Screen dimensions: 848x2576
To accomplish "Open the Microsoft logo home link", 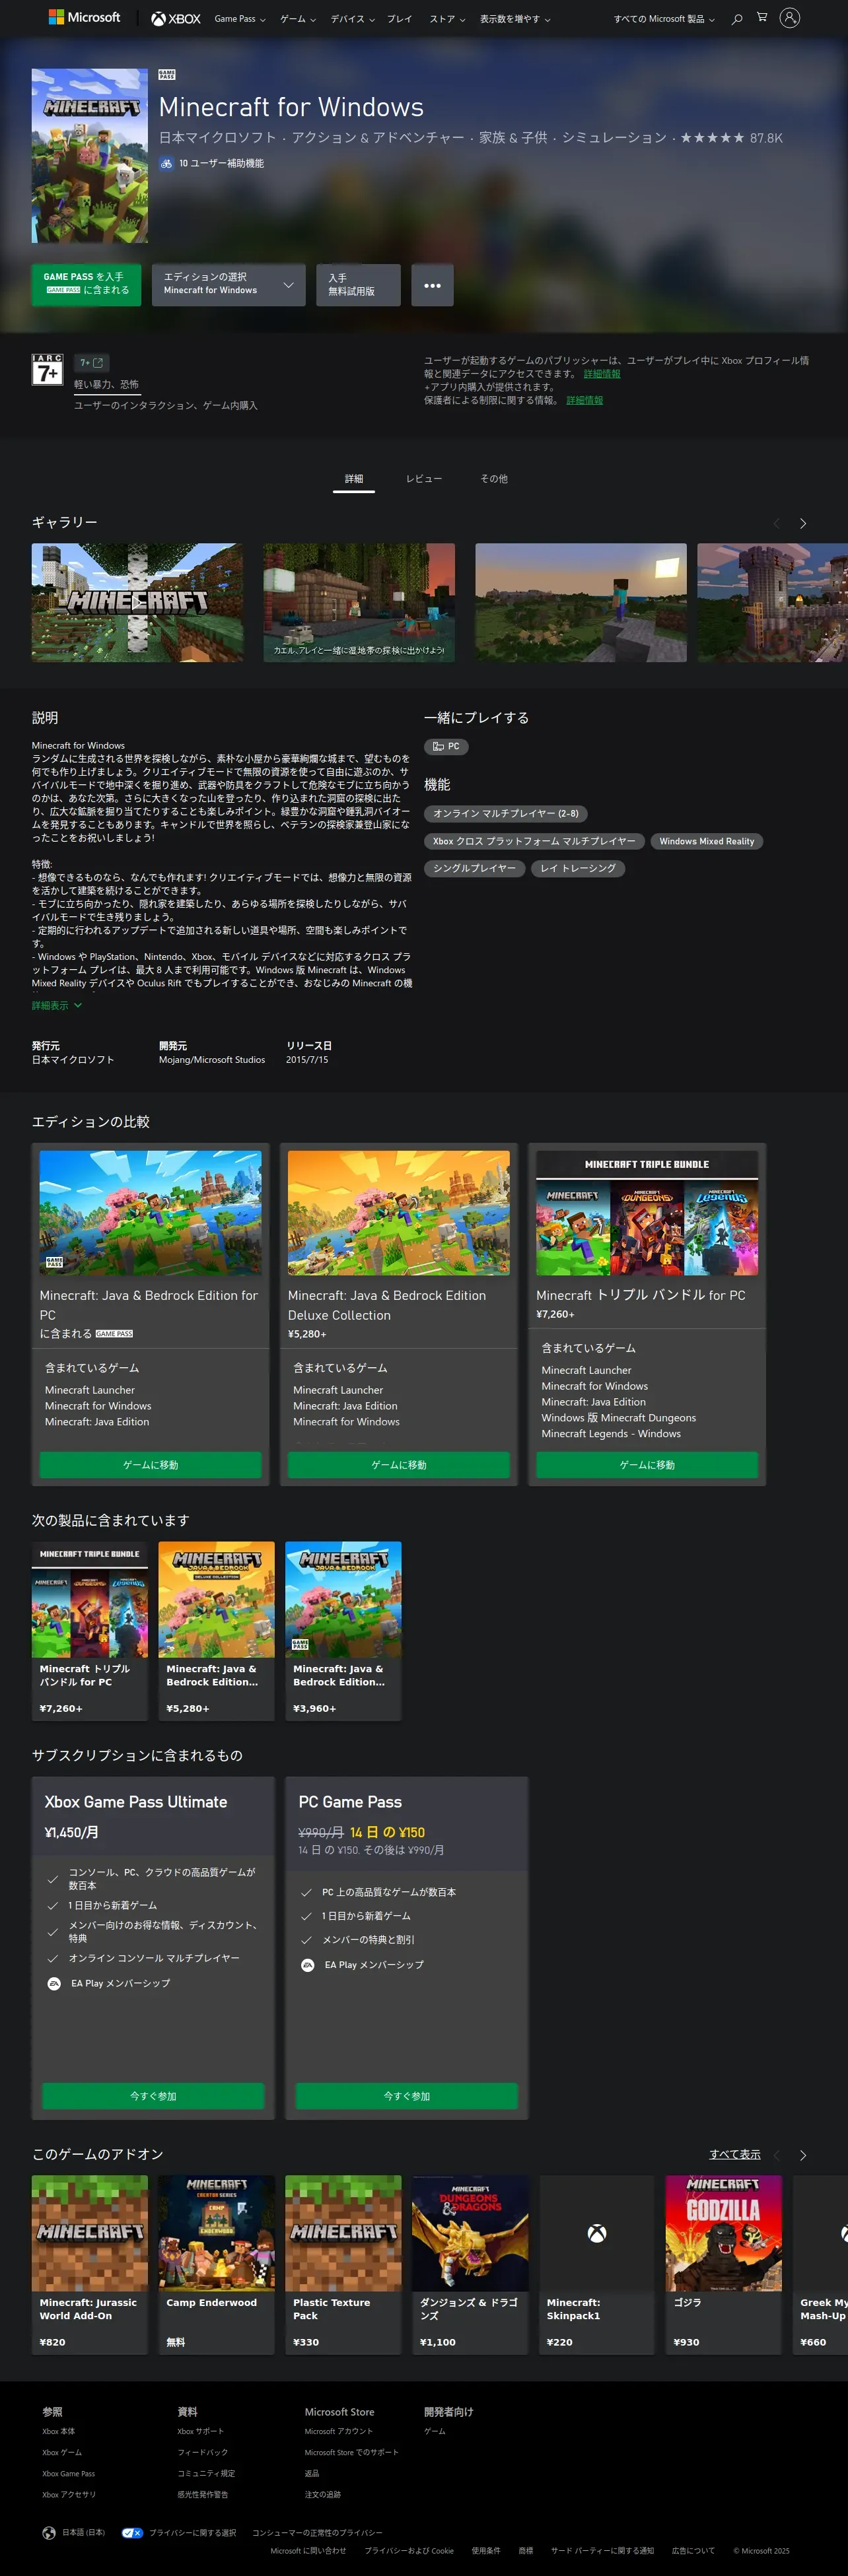I will tap(84, 18).
